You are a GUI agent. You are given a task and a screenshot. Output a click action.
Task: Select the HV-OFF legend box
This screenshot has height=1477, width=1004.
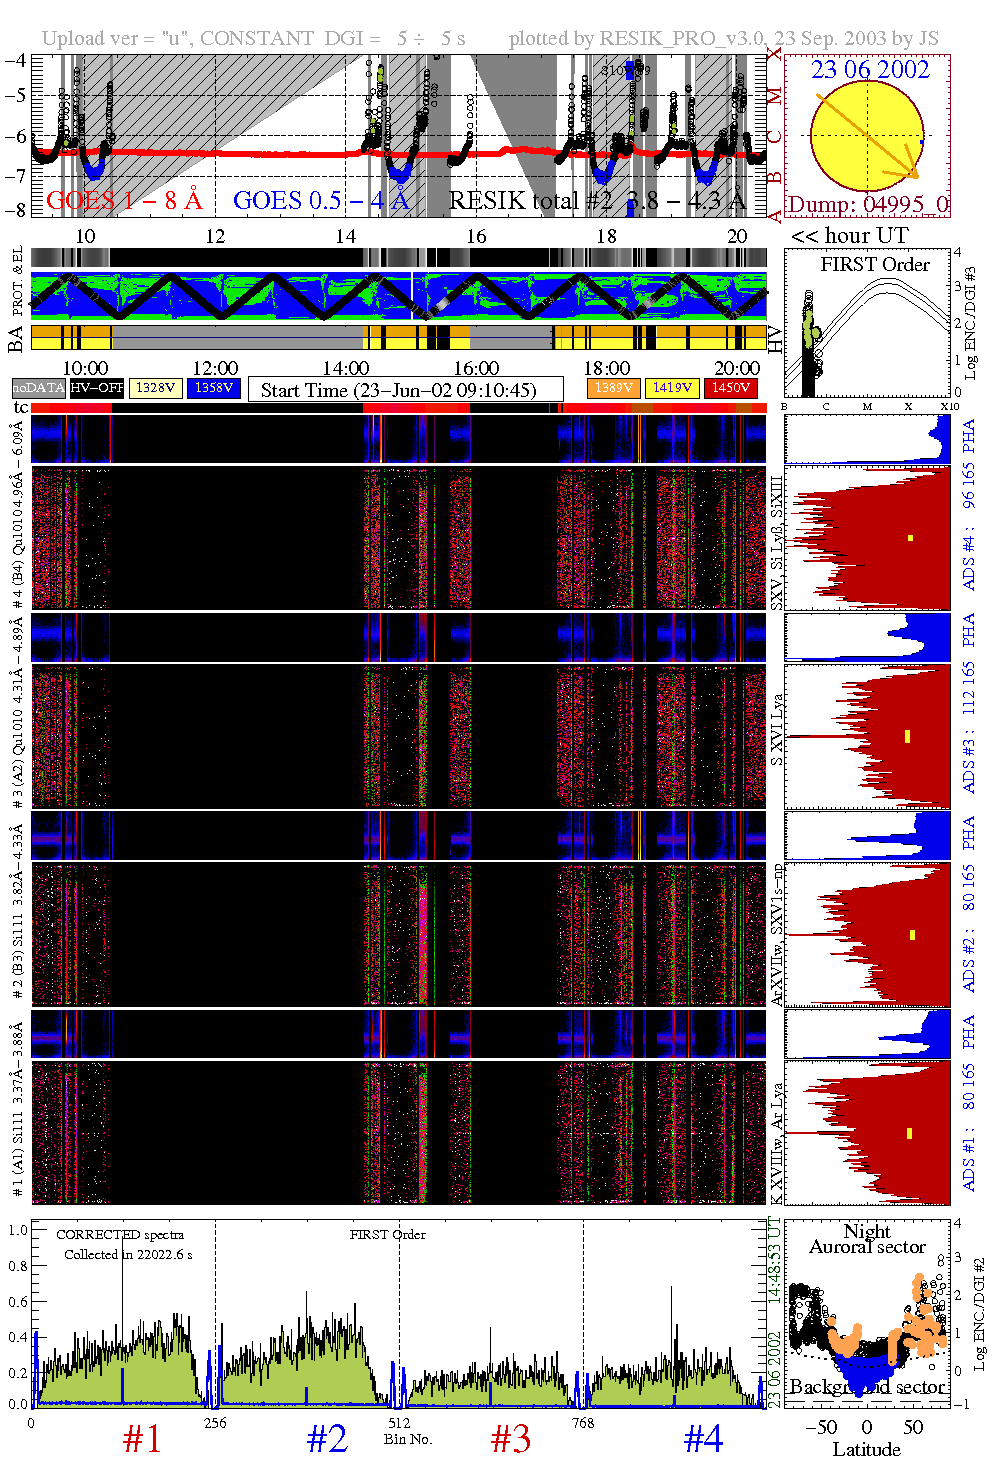97,388
